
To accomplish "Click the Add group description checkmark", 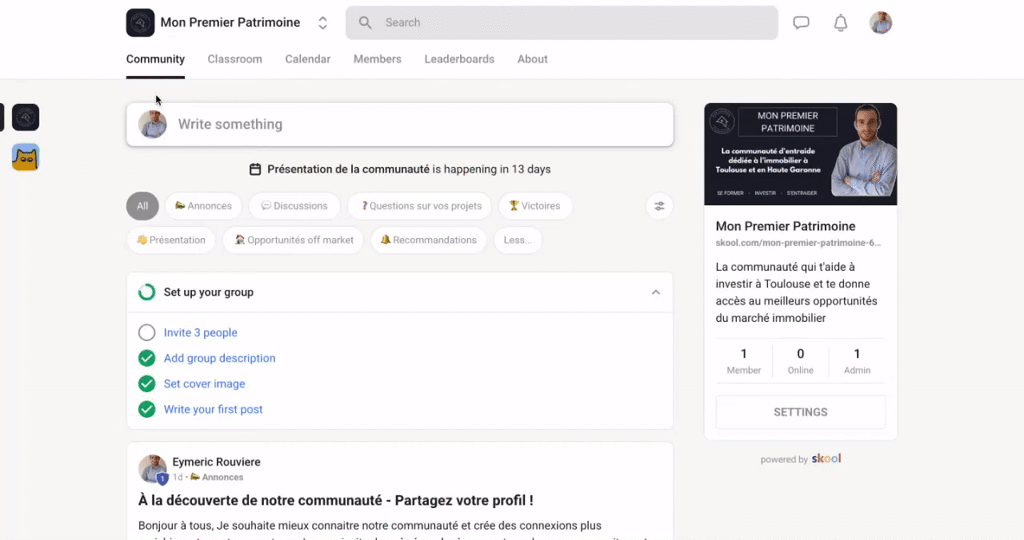I will tap(147, 358).
